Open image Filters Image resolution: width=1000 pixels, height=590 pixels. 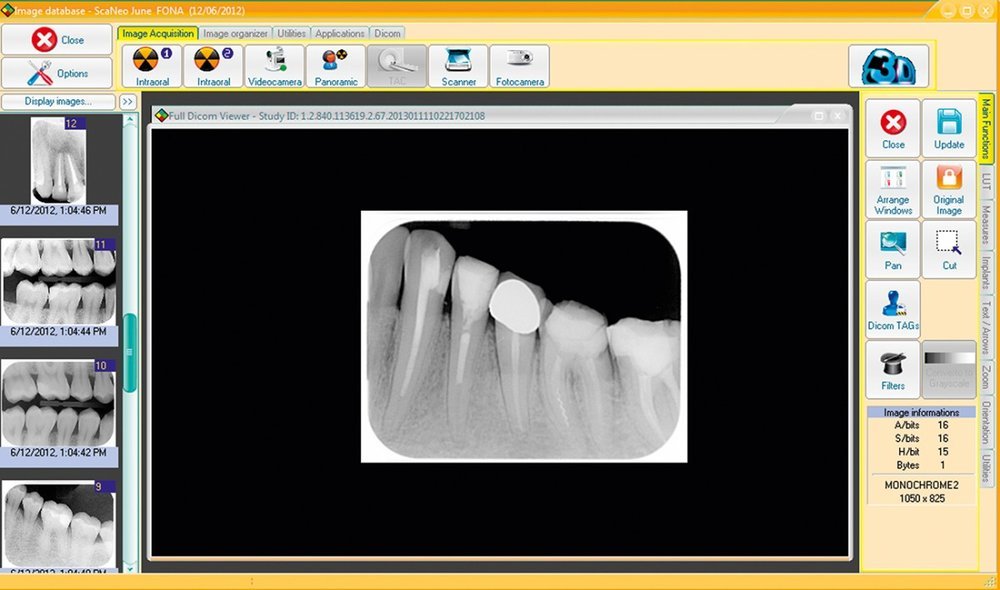(893, 370)
